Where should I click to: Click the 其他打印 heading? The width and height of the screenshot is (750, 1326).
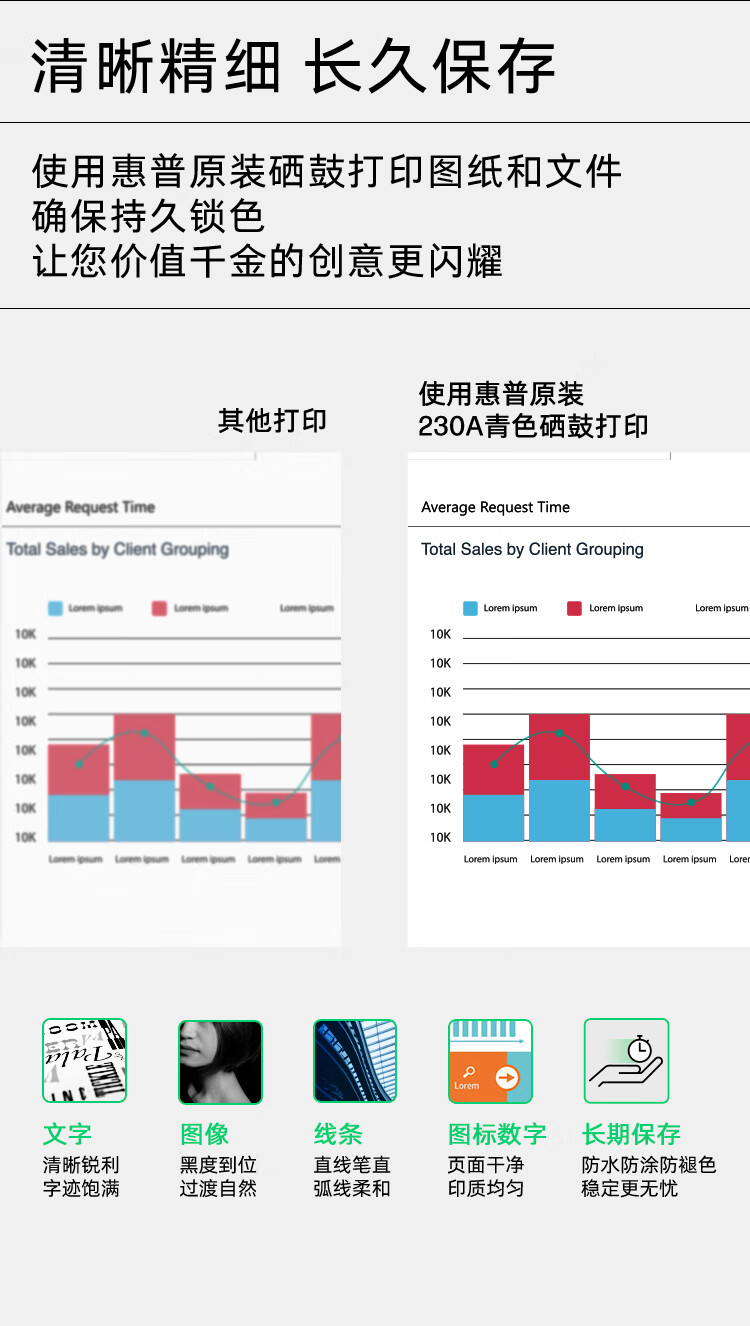272,421
